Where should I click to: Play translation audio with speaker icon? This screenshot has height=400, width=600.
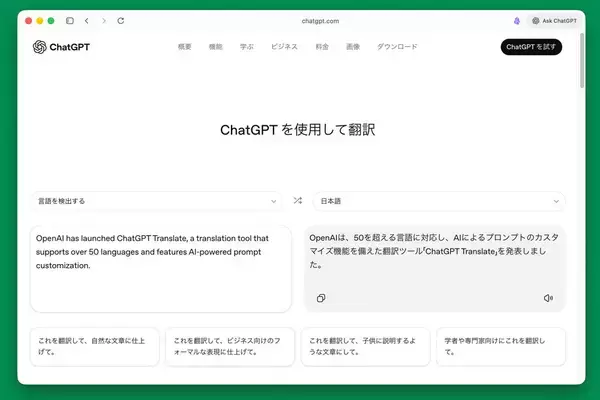(x=548, y=298)
